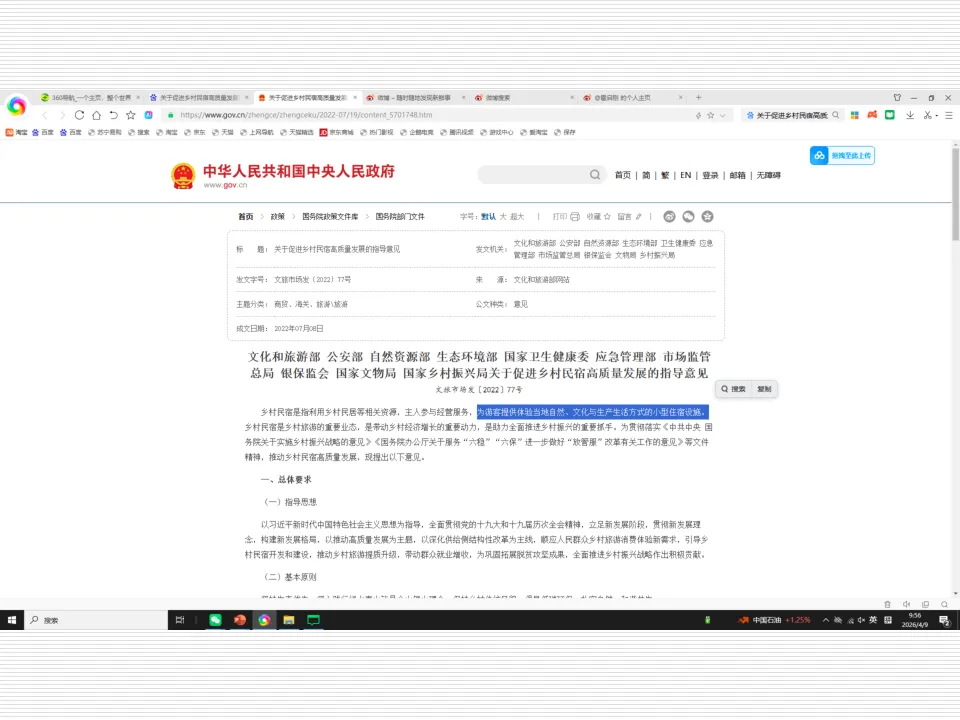Click the game controller icon in toolbar
This screenshot has height=720, width=960.
click(x=872, y=115)
